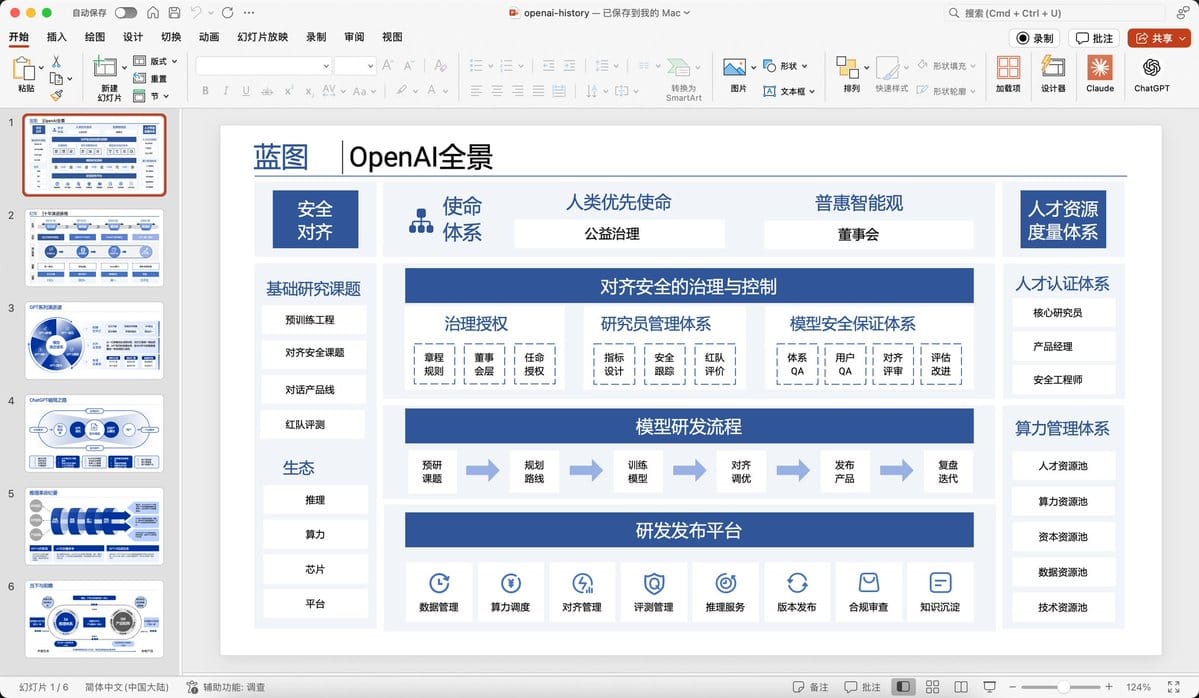Switch to Normal view icon in status bar
Screen dimensions: 1199x698
pos(903,687)
